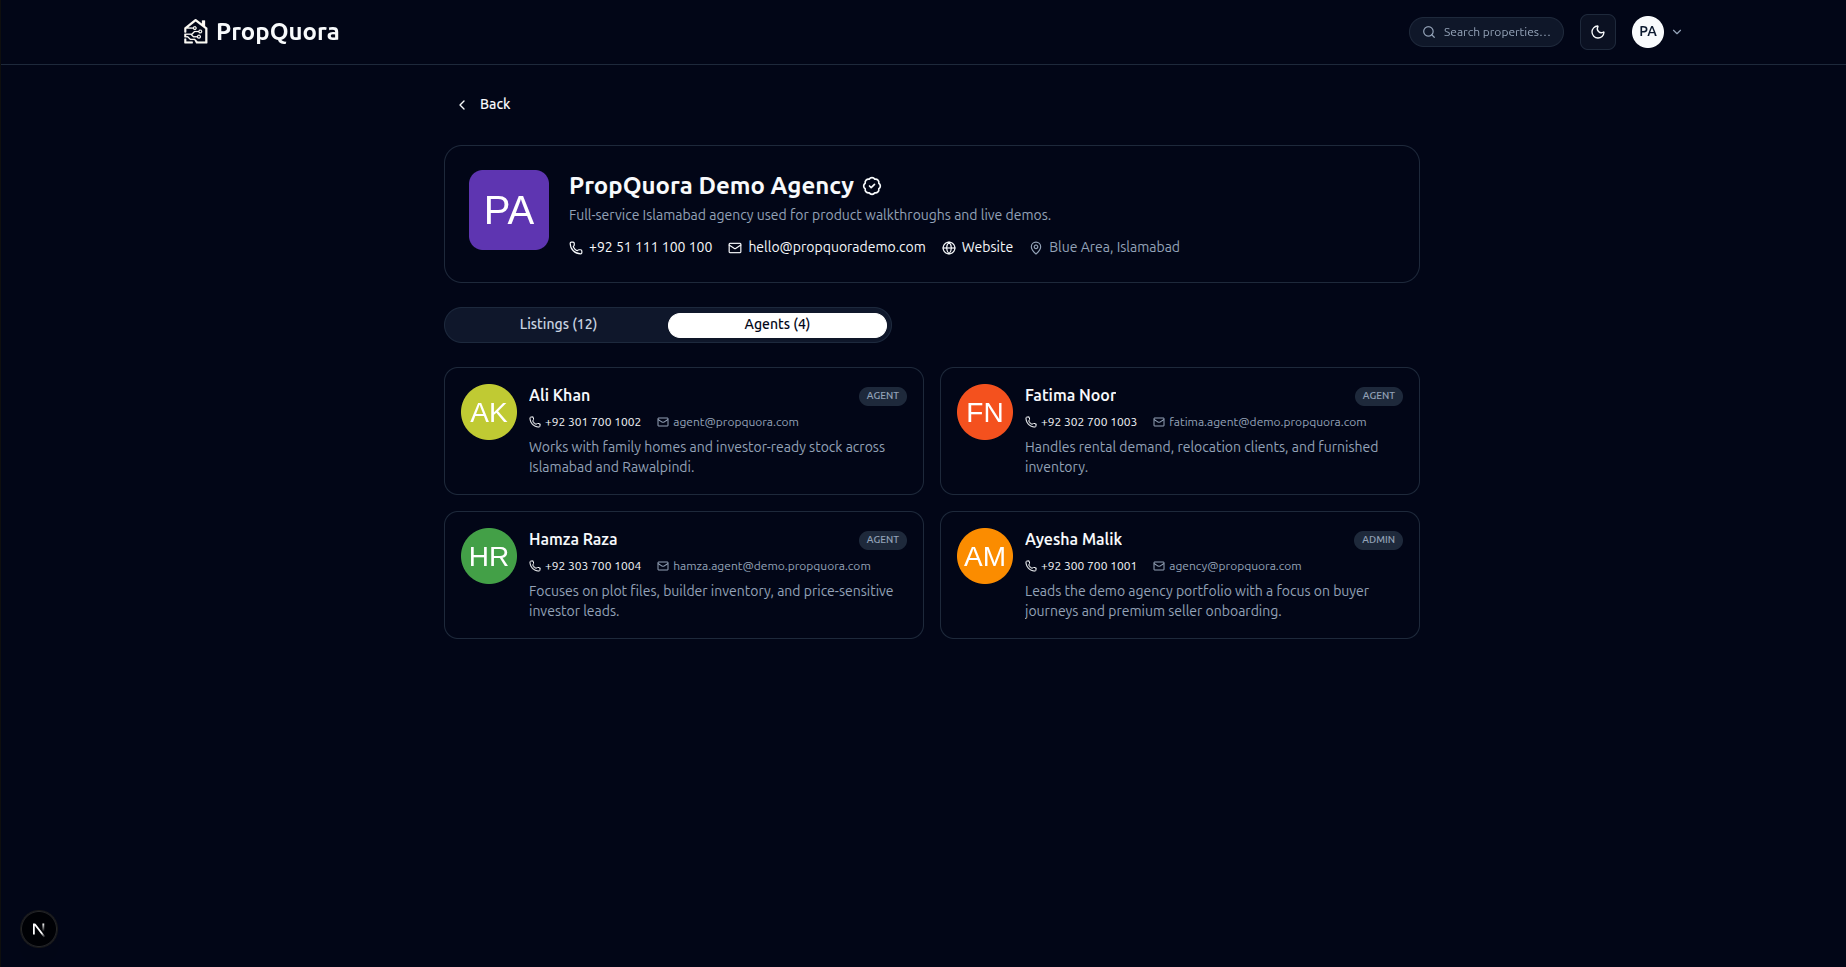Open Hamza Raza's agent name
This screenshot has height=967, width=1846.
(573, 539)
